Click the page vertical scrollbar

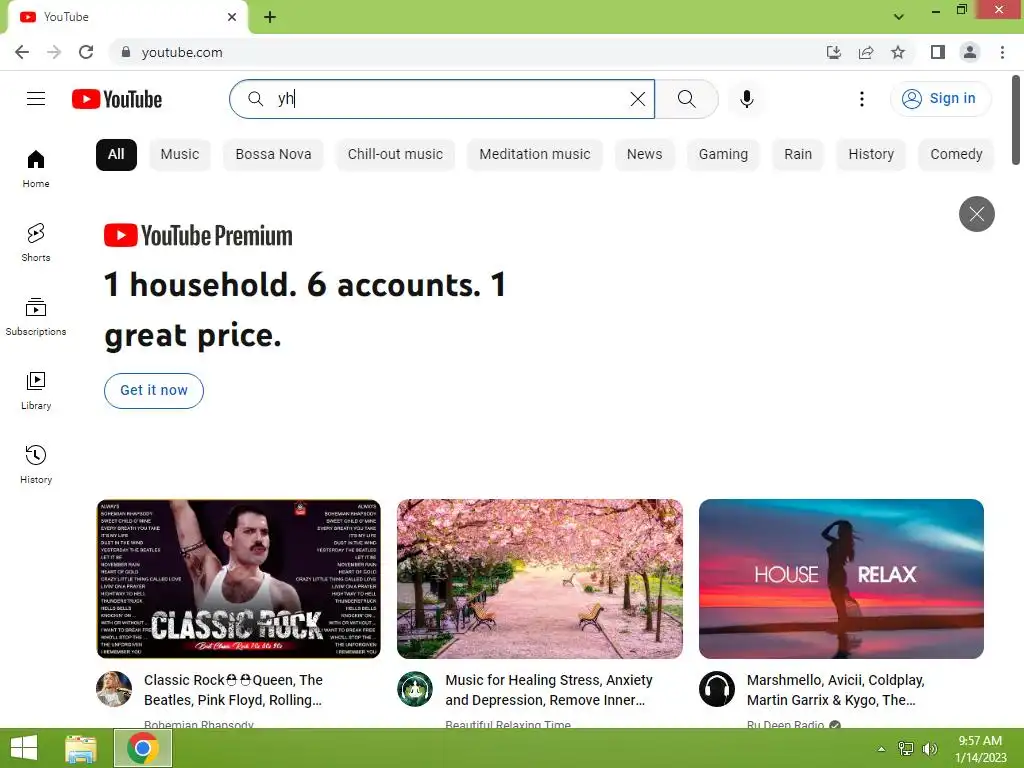pyautogui.click(x=1016, y=120)
